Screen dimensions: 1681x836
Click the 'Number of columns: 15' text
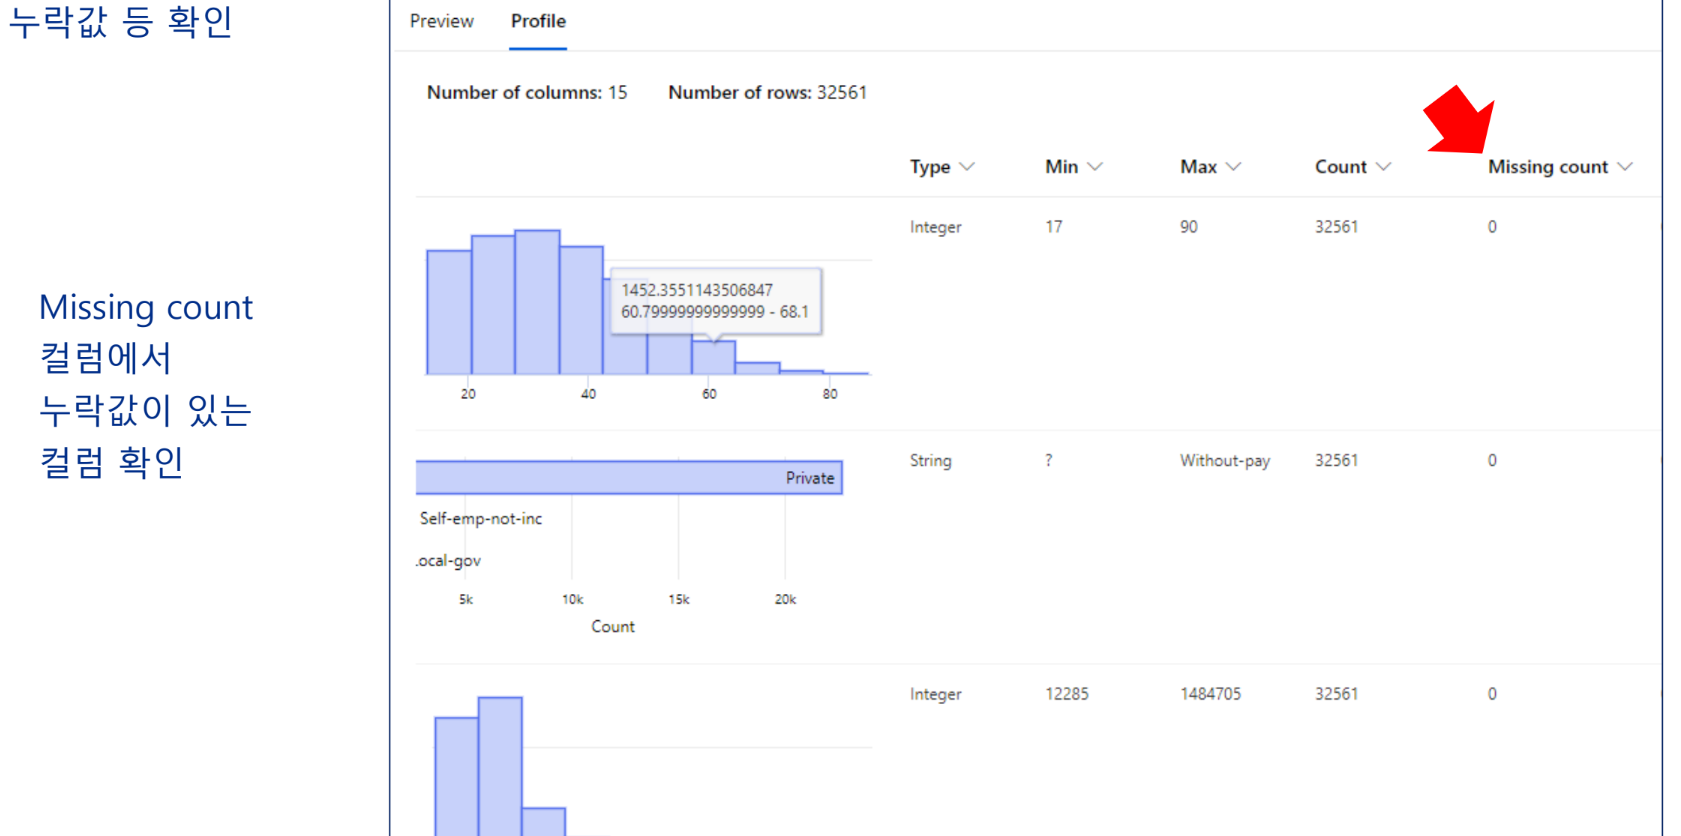click(x=527, y=92)
